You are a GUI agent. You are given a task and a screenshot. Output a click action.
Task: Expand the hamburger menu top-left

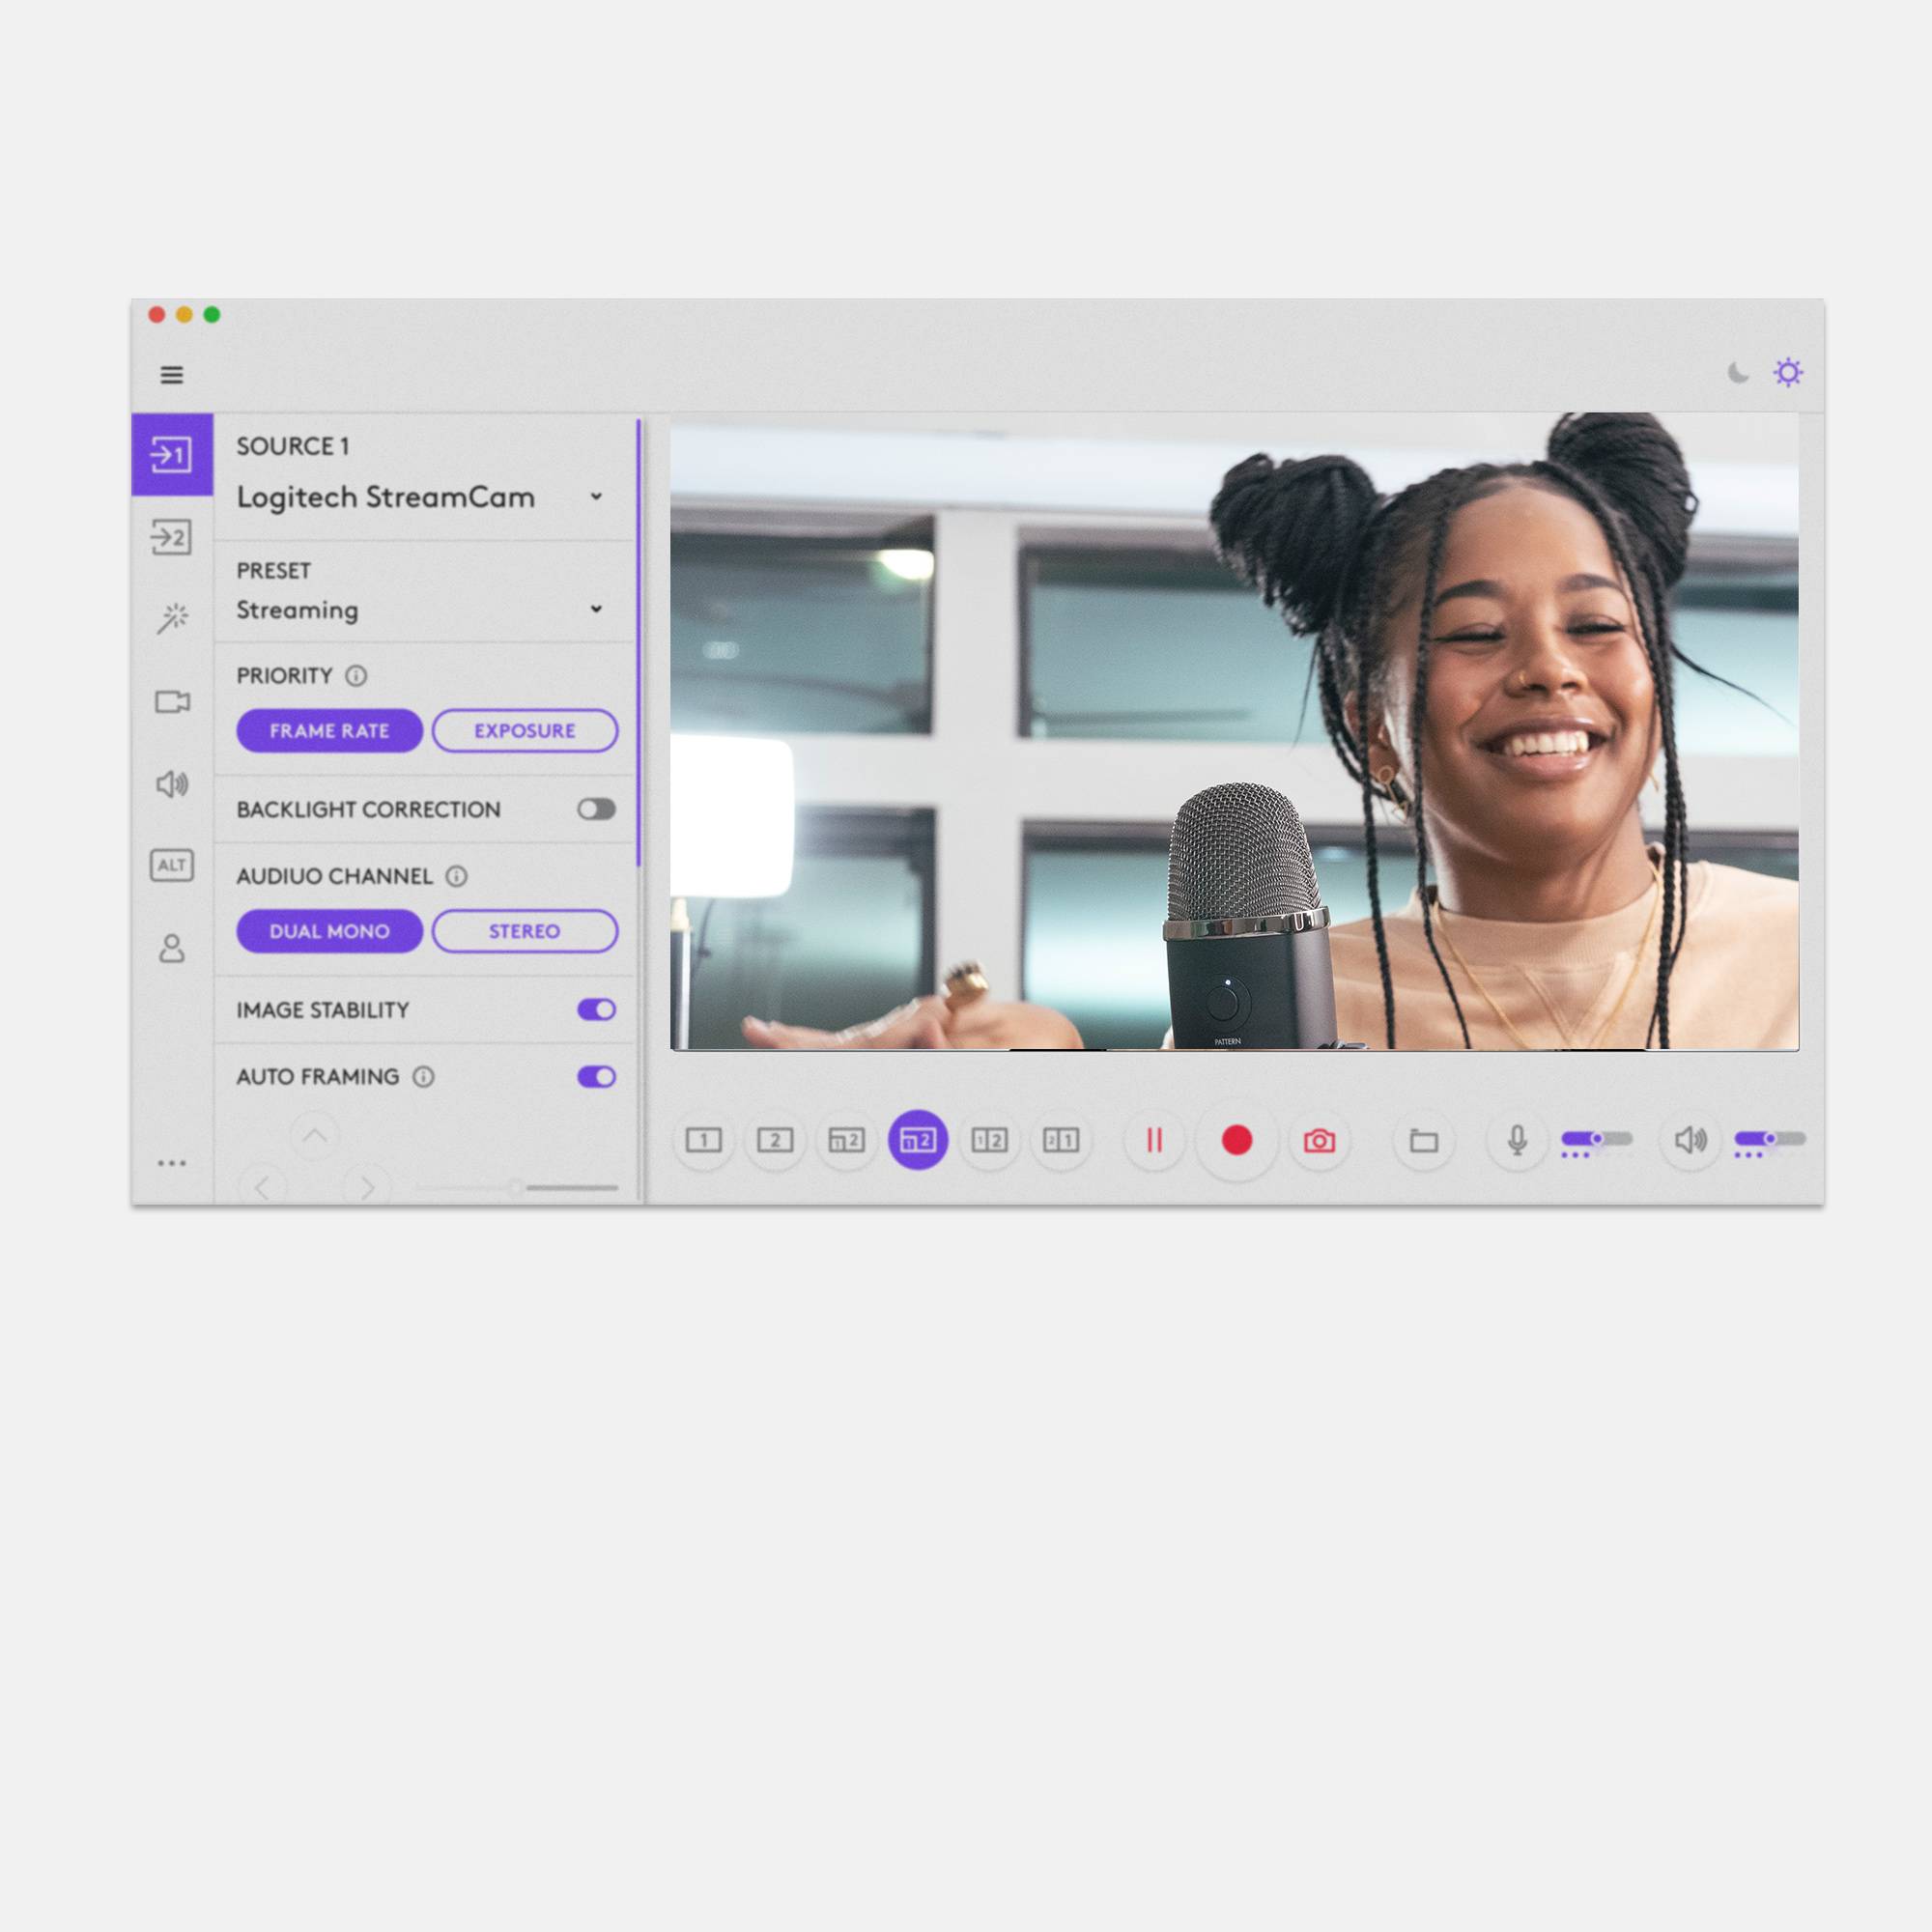(x=172, y=375)
